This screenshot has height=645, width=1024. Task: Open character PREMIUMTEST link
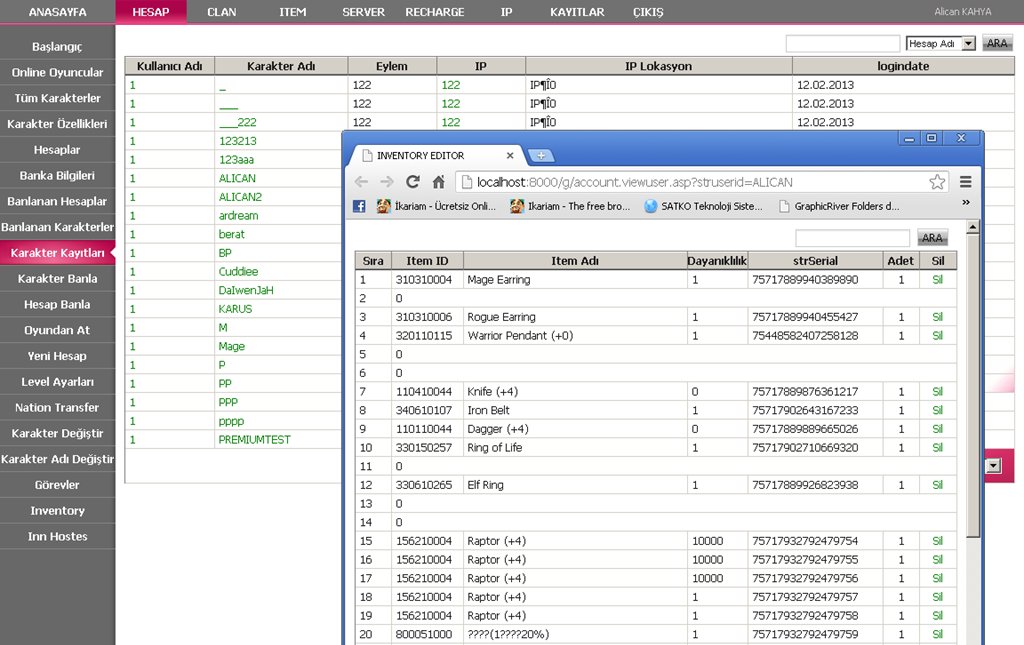(255, 440)
